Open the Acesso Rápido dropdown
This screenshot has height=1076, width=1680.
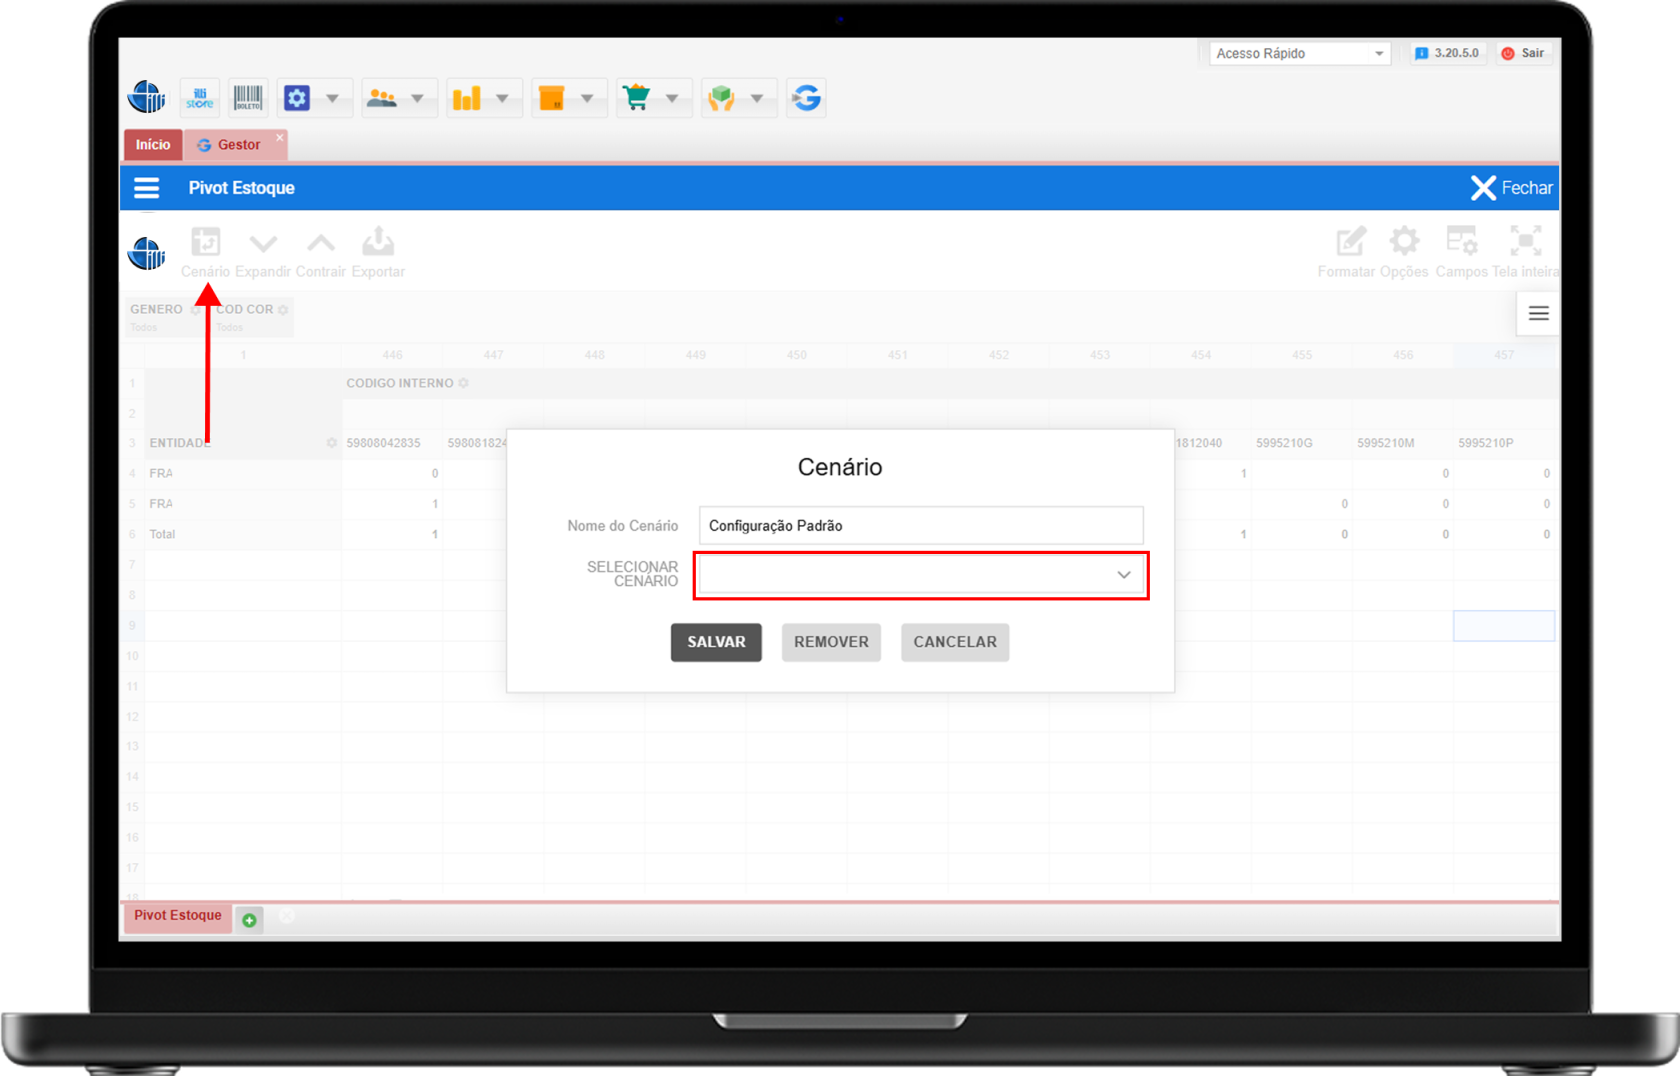(x=1299, y=53)
